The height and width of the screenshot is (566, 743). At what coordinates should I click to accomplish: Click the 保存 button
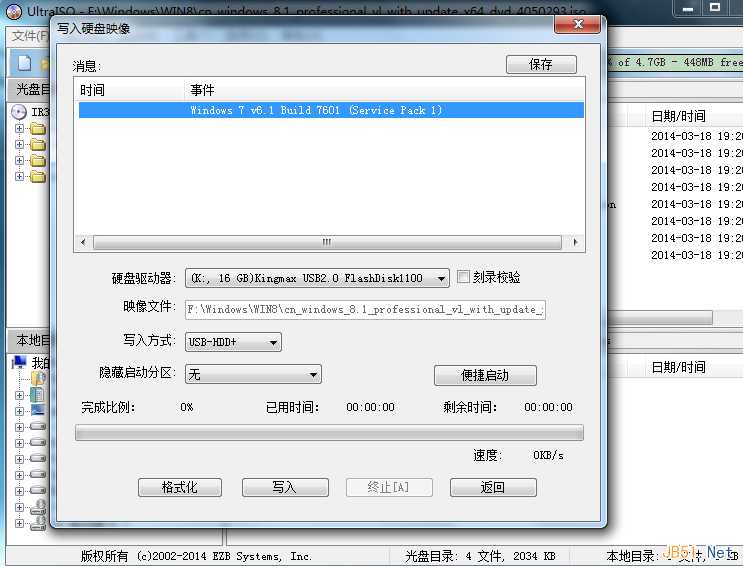point(541,64)
